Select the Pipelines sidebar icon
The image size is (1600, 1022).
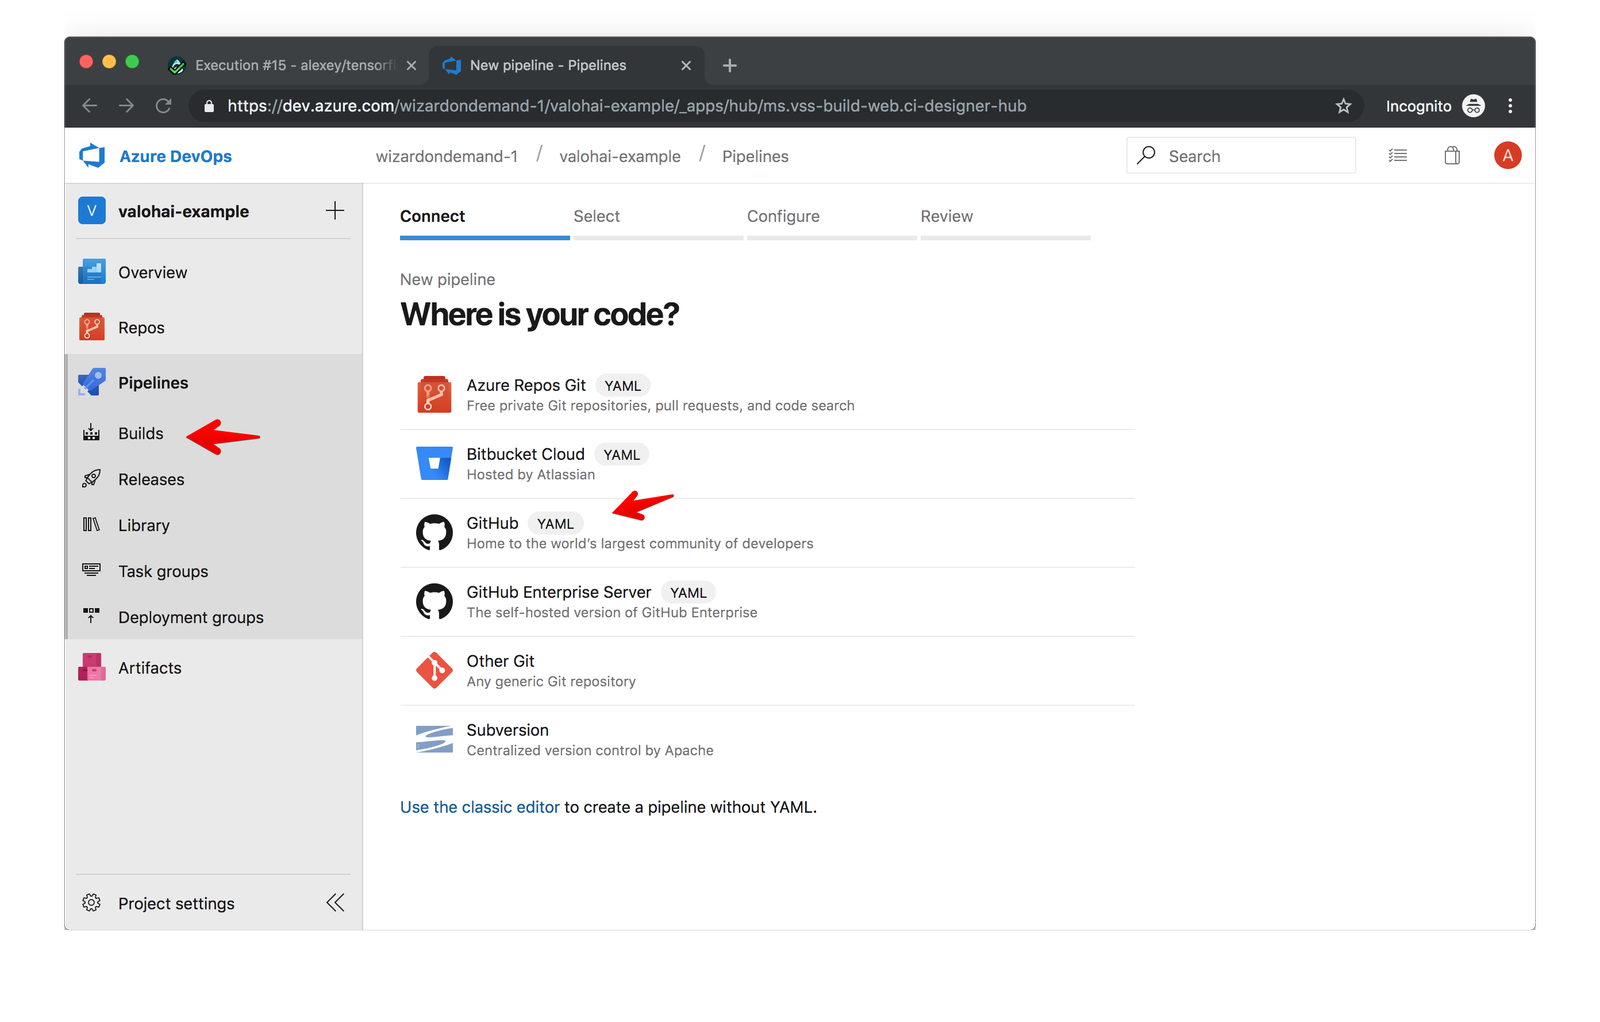(92, 382)
